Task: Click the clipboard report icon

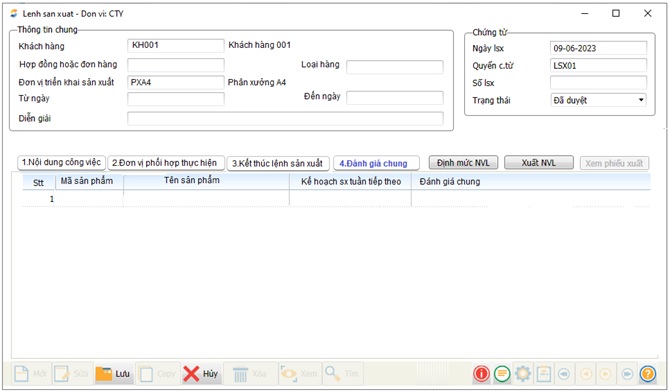Action: 544,374
